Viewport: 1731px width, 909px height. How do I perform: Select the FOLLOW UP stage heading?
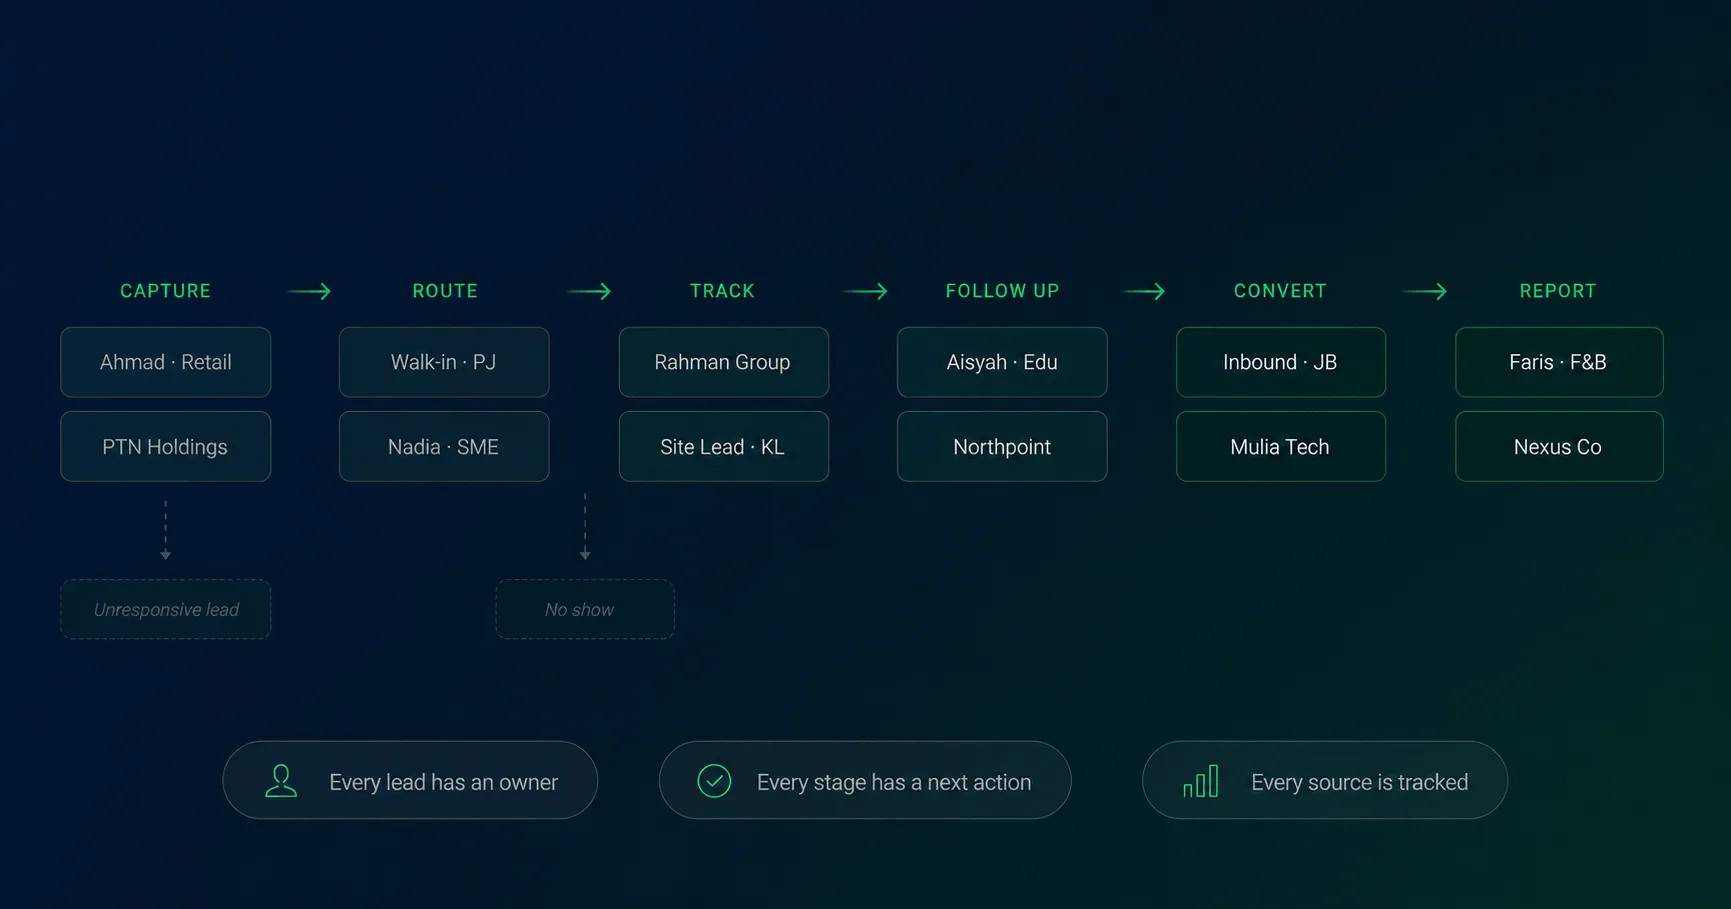[x=1002, y=291]
